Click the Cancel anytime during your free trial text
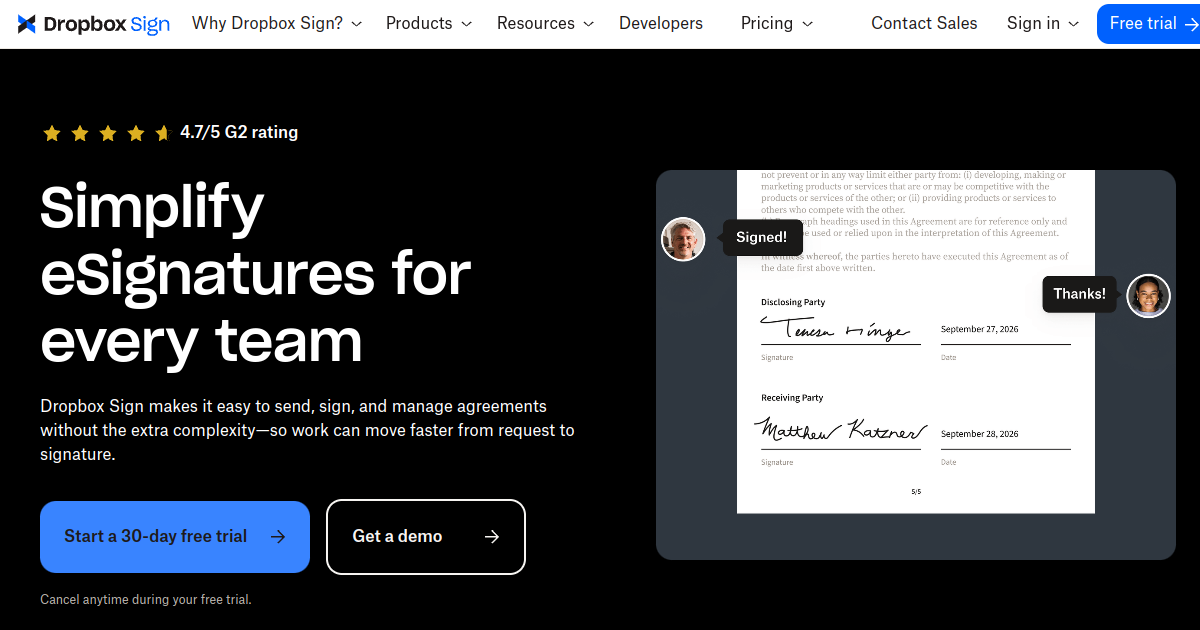Screen dimensions: 1200x630 click(x=146, y=600)
